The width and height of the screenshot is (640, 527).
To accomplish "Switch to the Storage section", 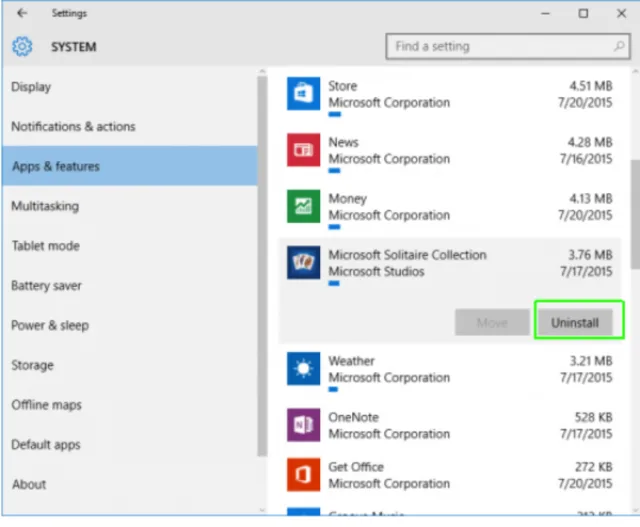I will pyautogui.click(x=32, y=365).
